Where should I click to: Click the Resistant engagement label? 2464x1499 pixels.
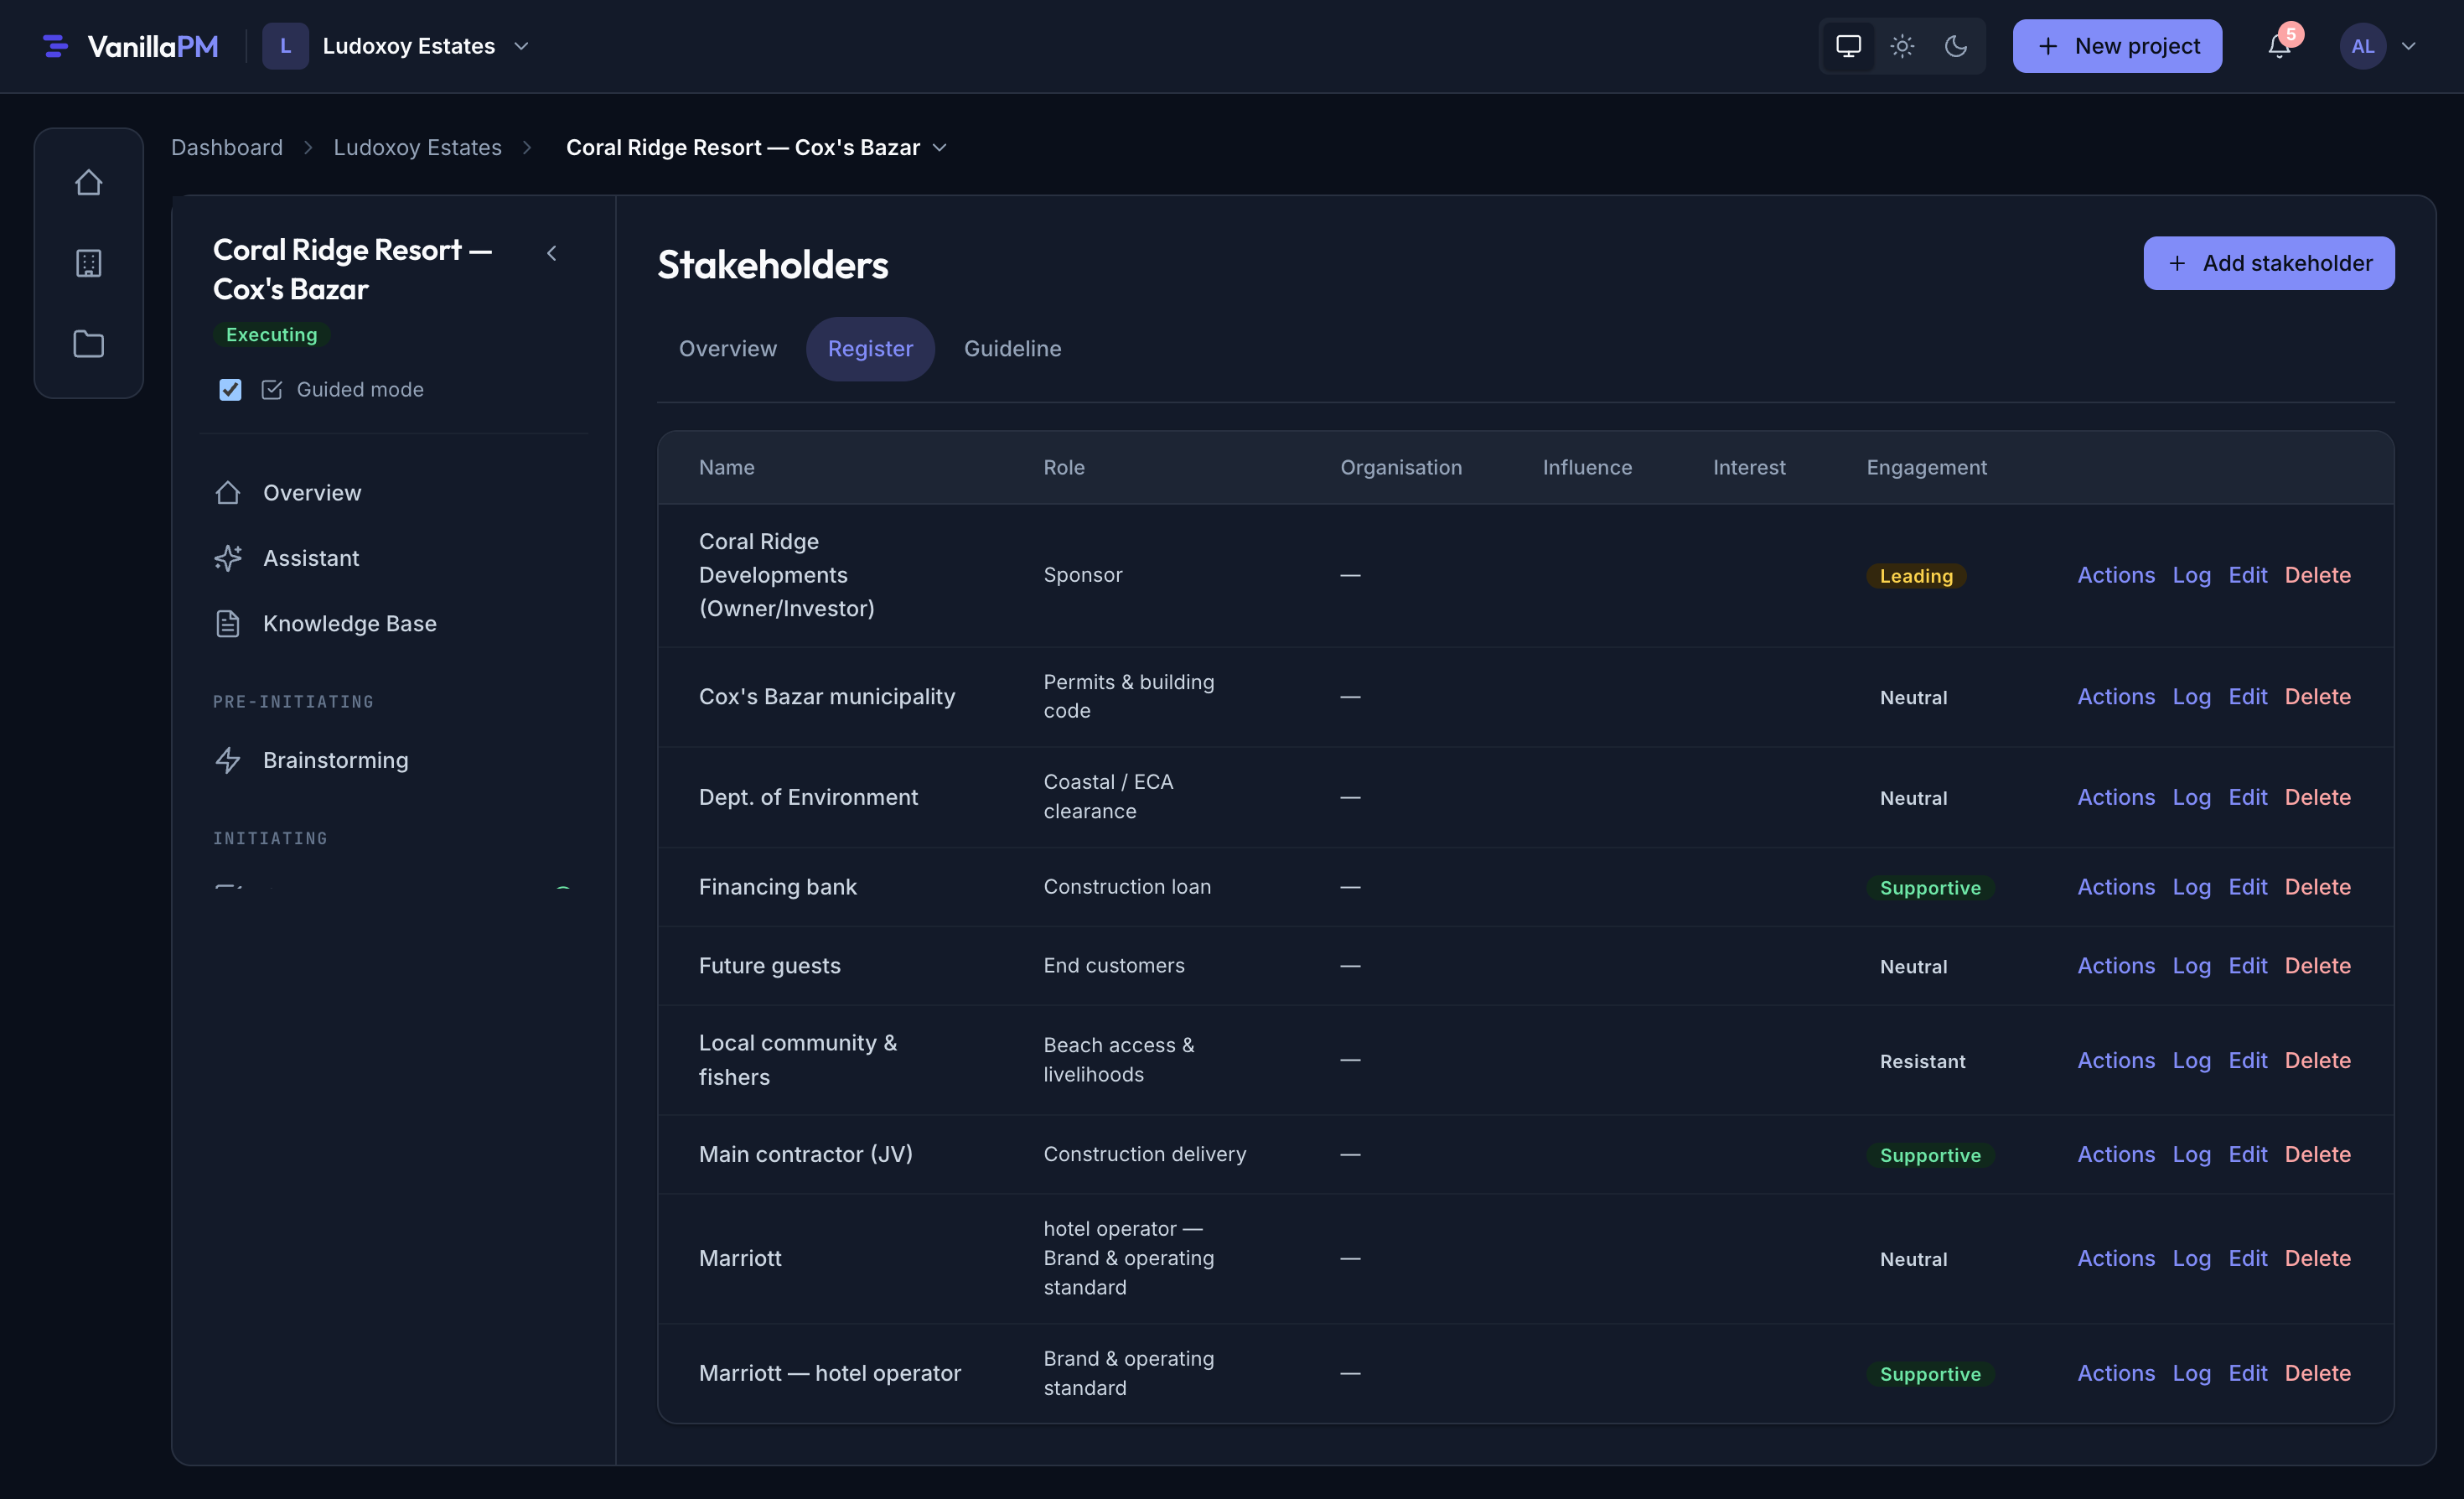pyautogui.click(x=1922, y=1061)
